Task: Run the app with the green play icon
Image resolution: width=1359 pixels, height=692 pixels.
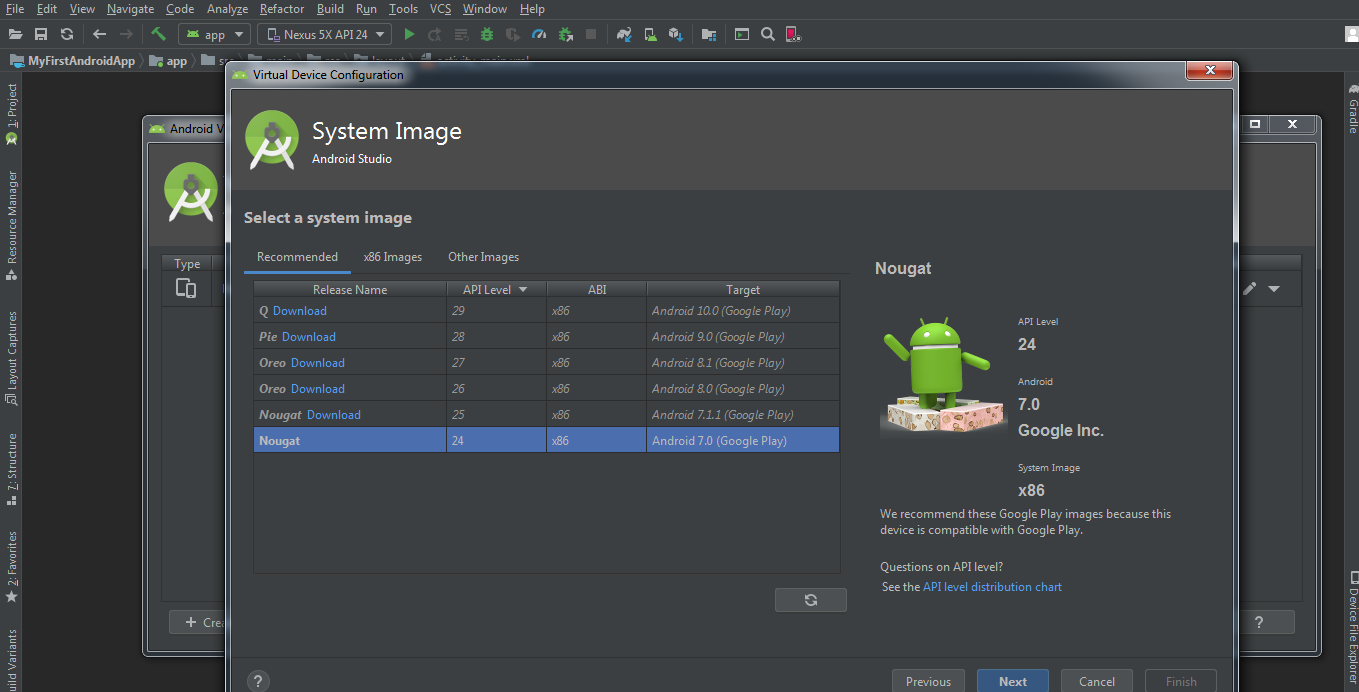Action: click(409, 34)
